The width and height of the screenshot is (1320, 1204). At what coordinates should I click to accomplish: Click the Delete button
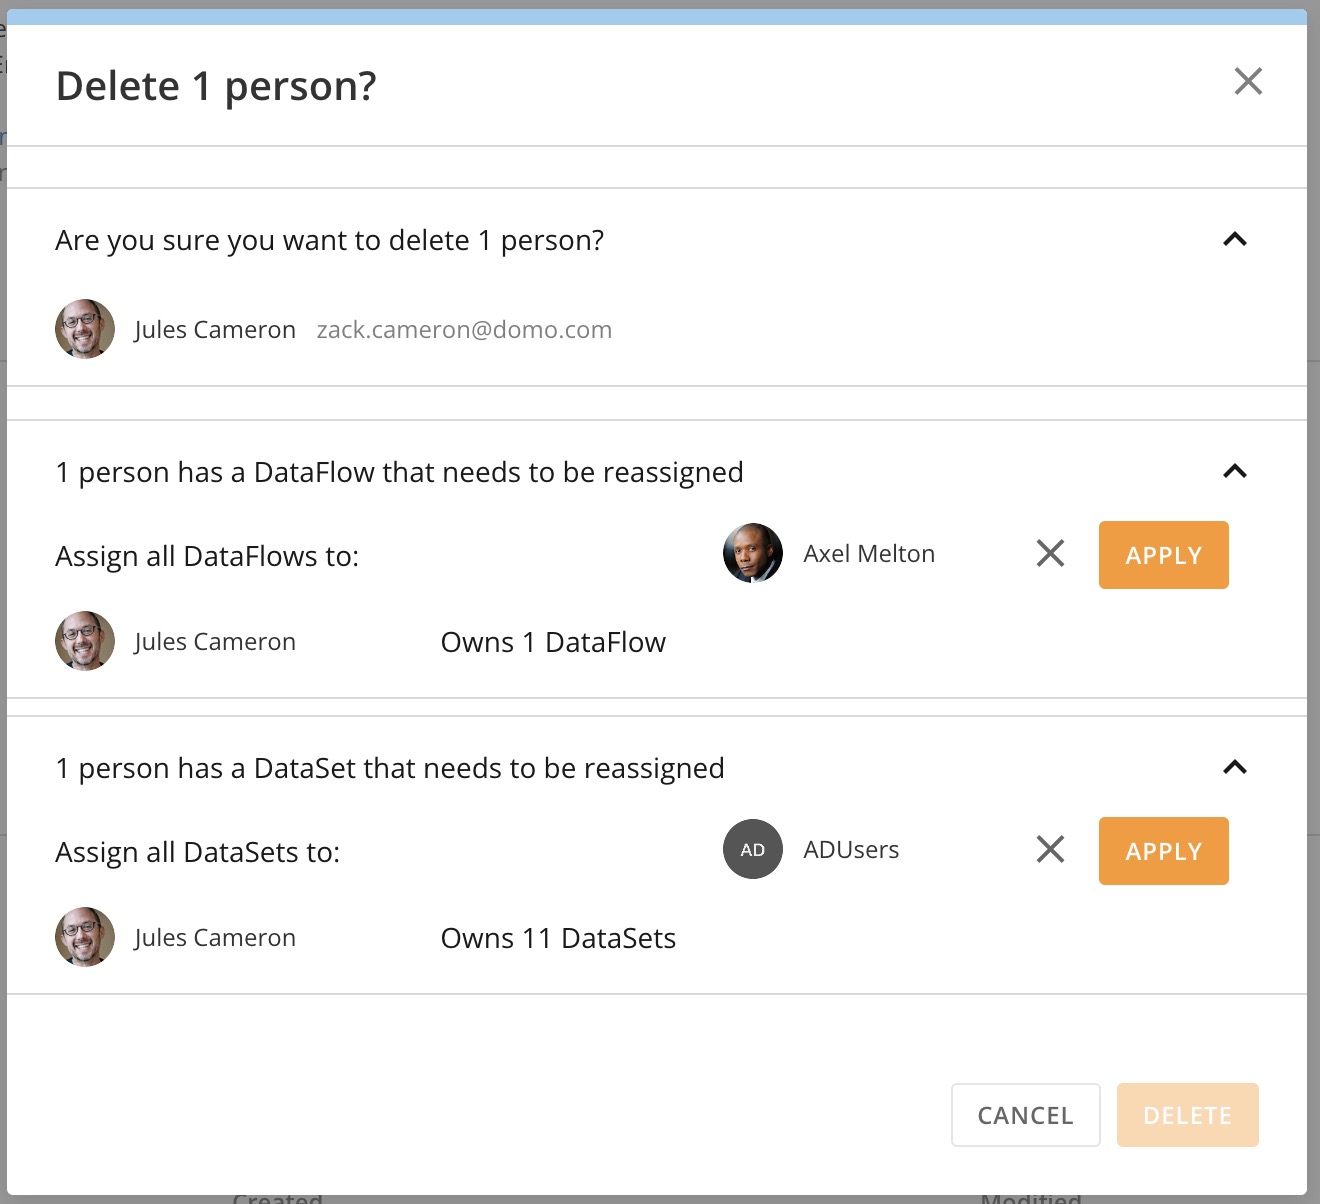click(1187, 1115)
